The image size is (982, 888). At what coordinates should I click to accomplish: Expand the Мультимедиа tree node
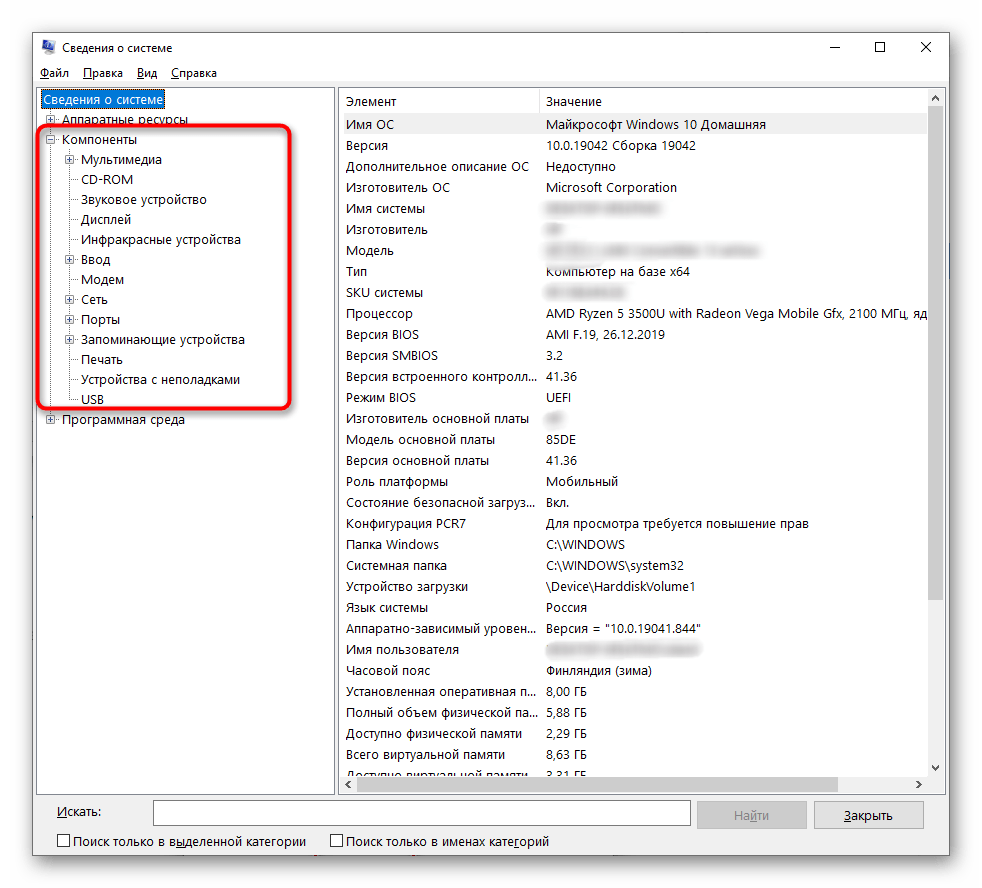tap(70, 160)
